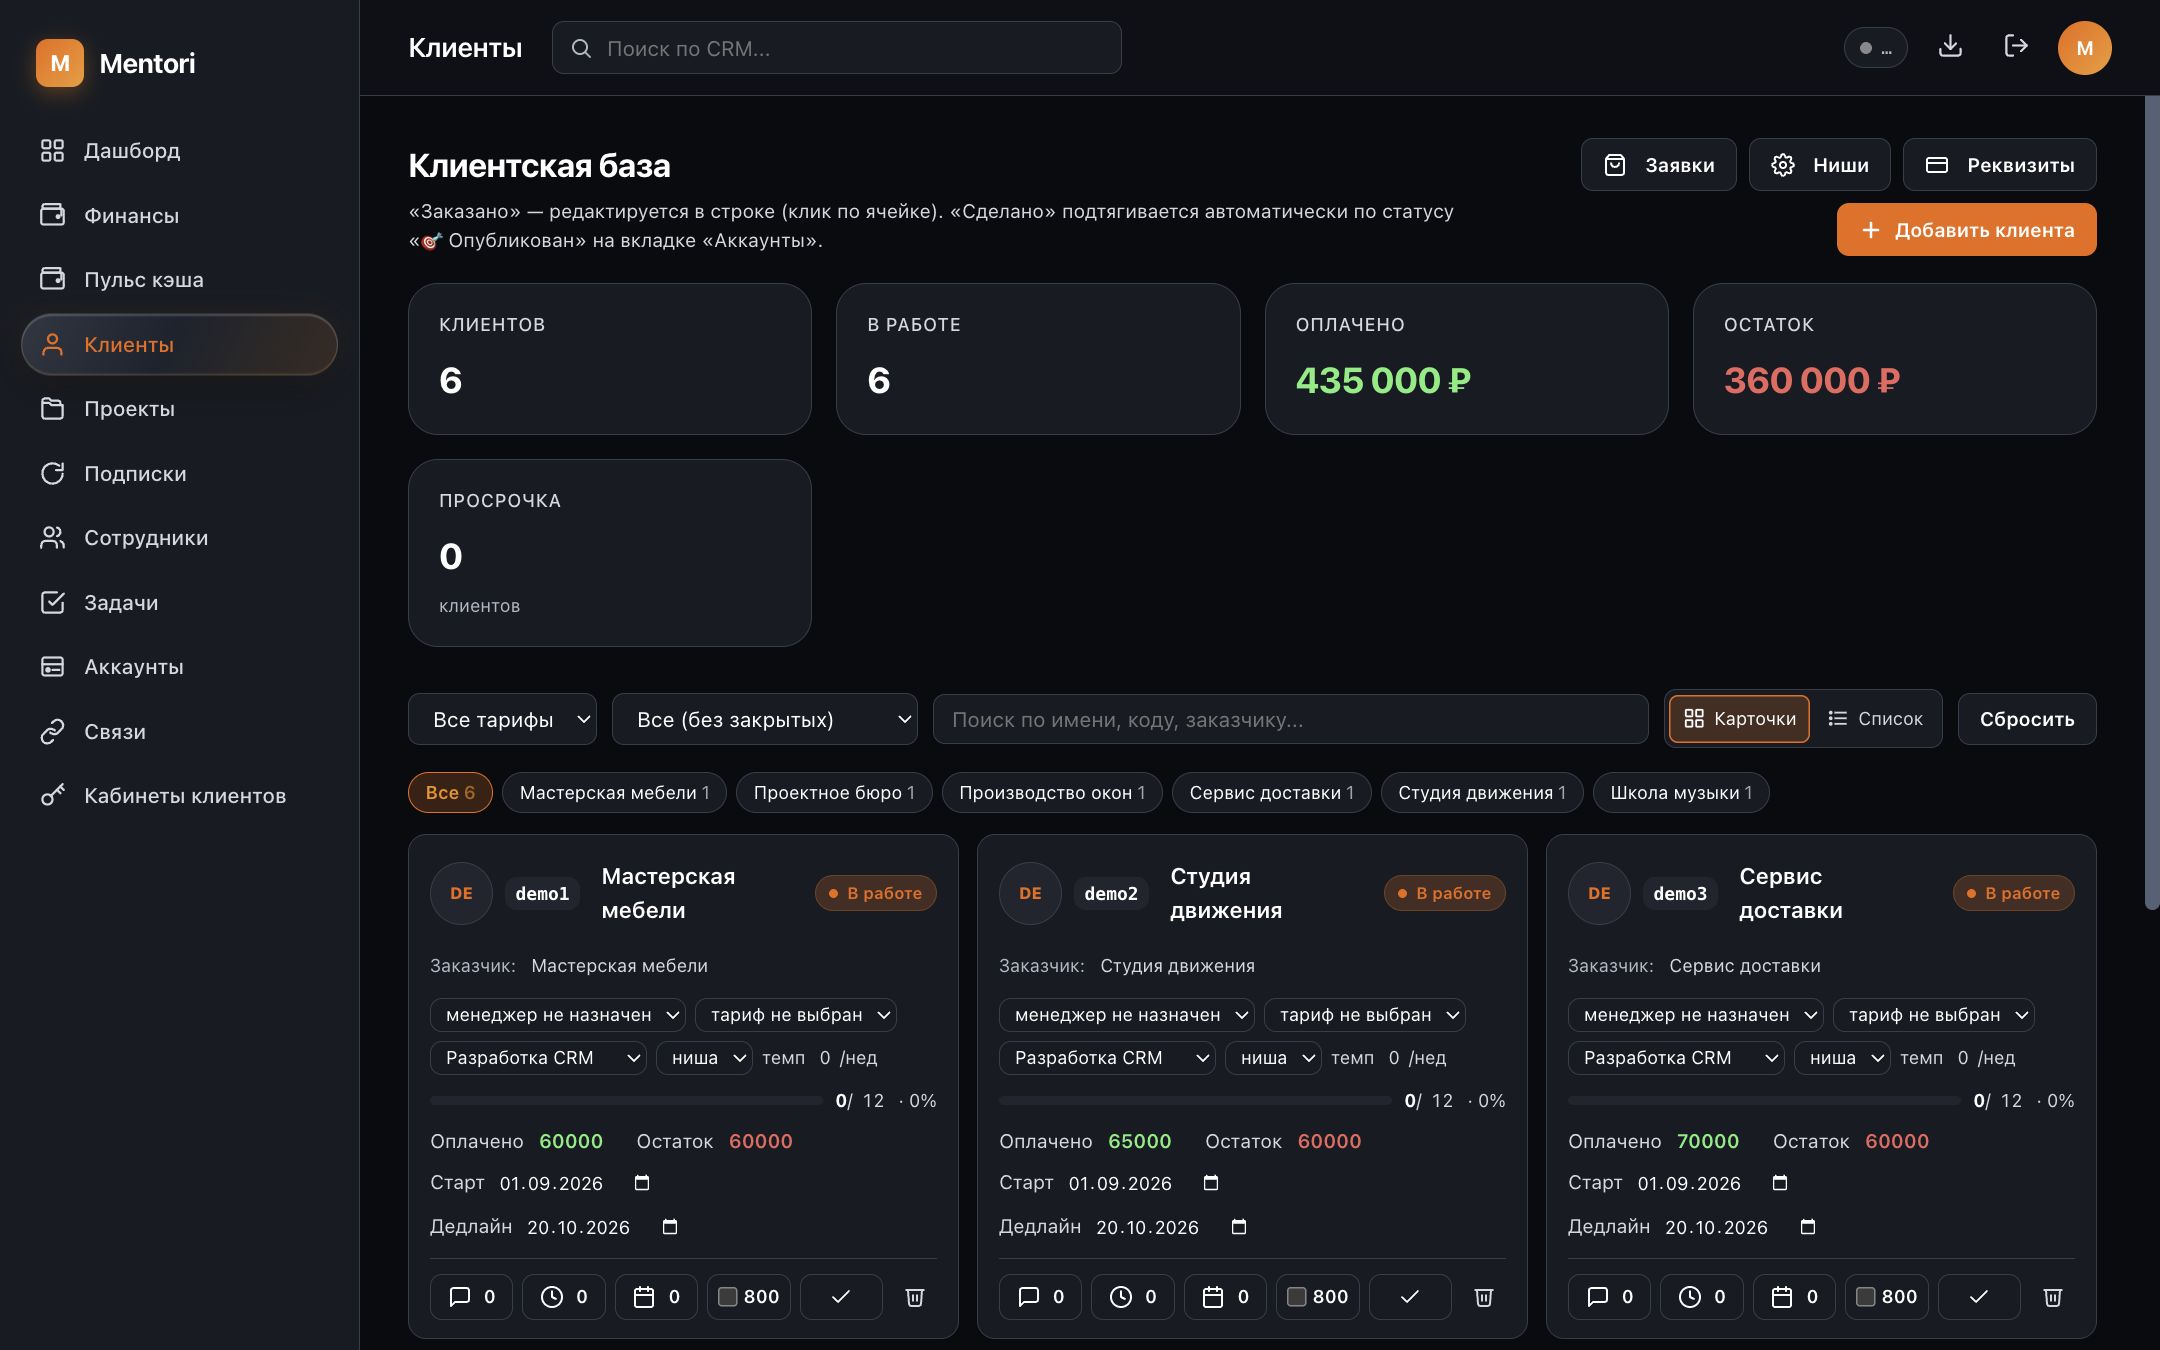Expand the Все тарифы dropdown
This screenshot has width=2160, height=1350.
coord(502,719)
